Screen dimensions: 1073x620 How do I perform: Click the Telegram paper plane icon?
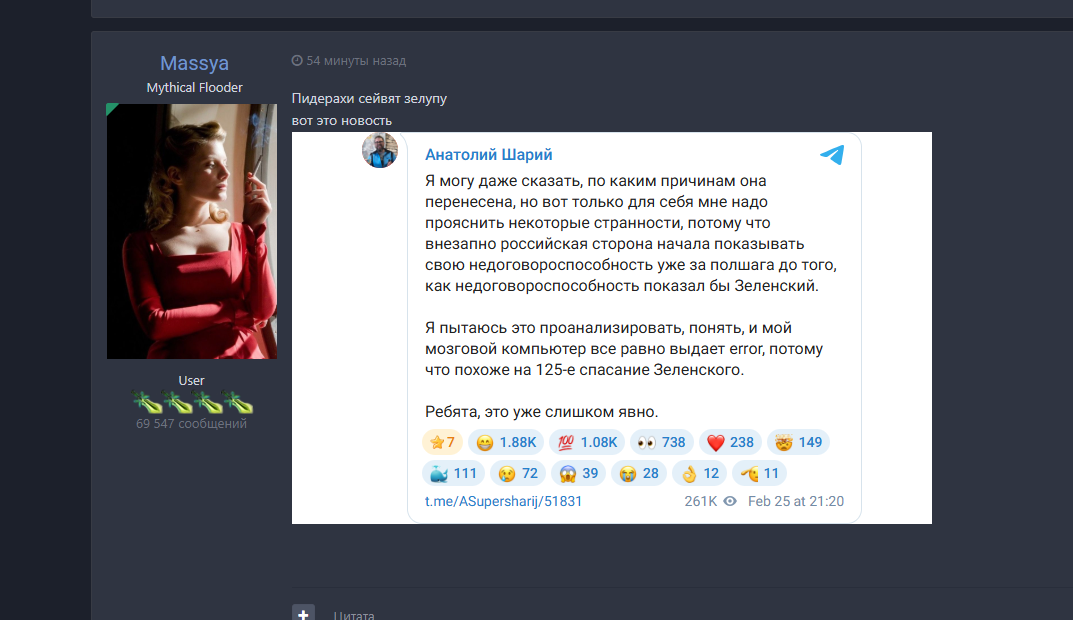click(x=832, y=155)
